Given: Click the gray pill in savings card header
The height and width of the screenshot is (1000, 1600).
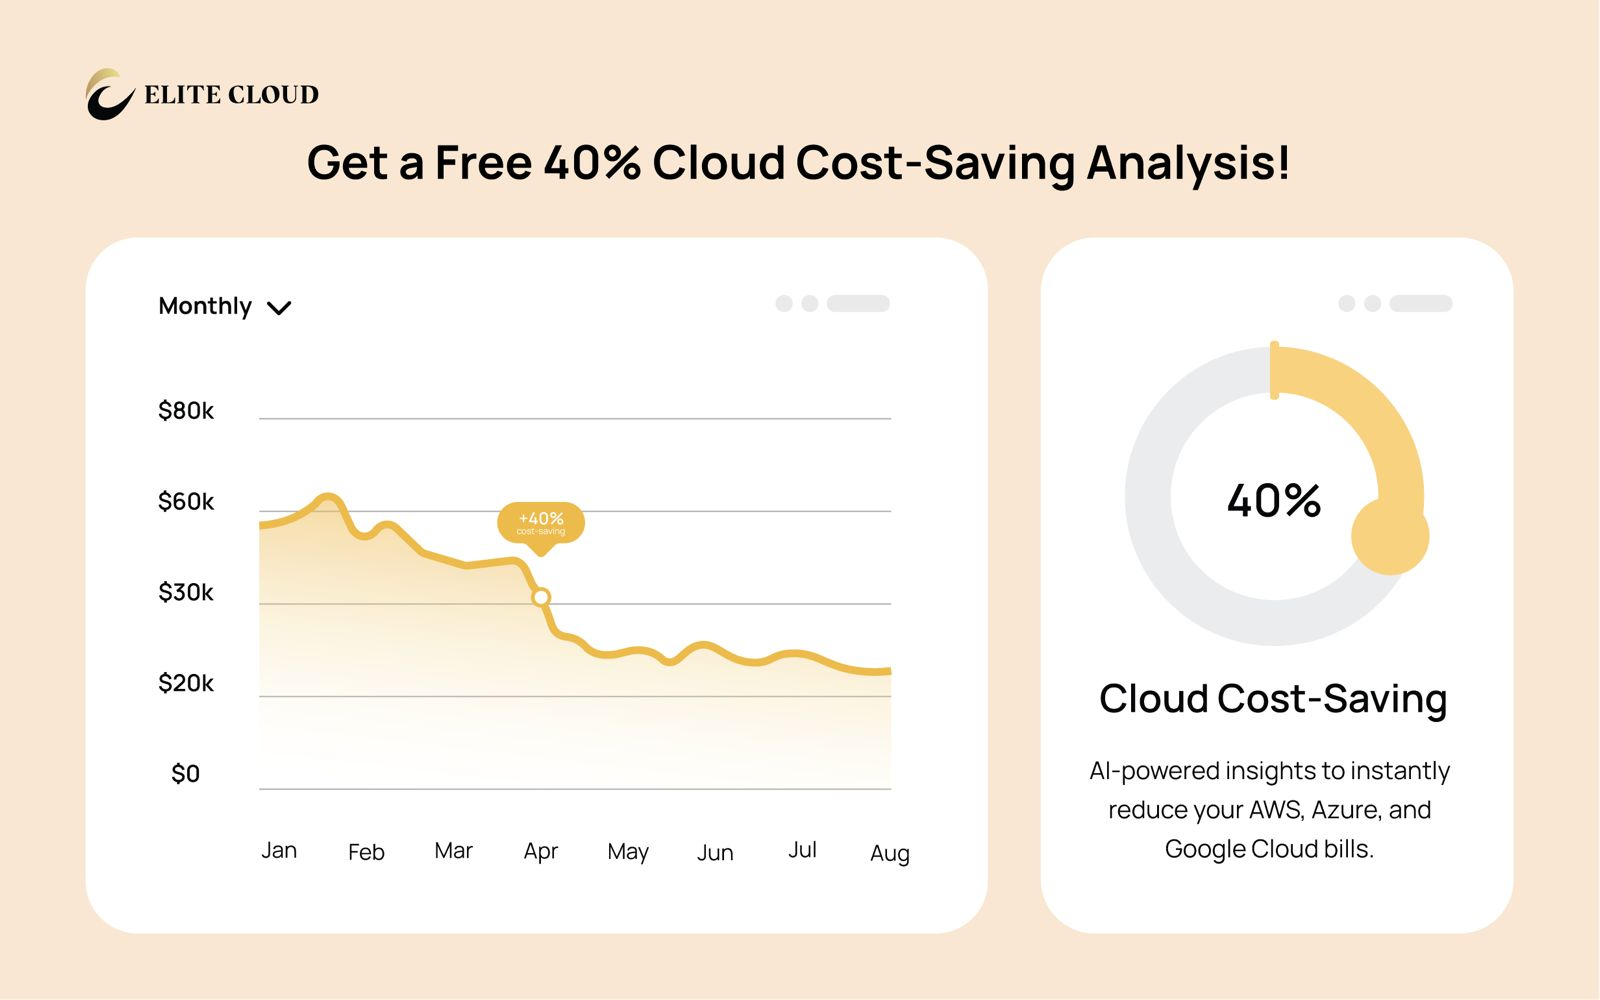Looking at the screenshot, I should coord(1421,303).
